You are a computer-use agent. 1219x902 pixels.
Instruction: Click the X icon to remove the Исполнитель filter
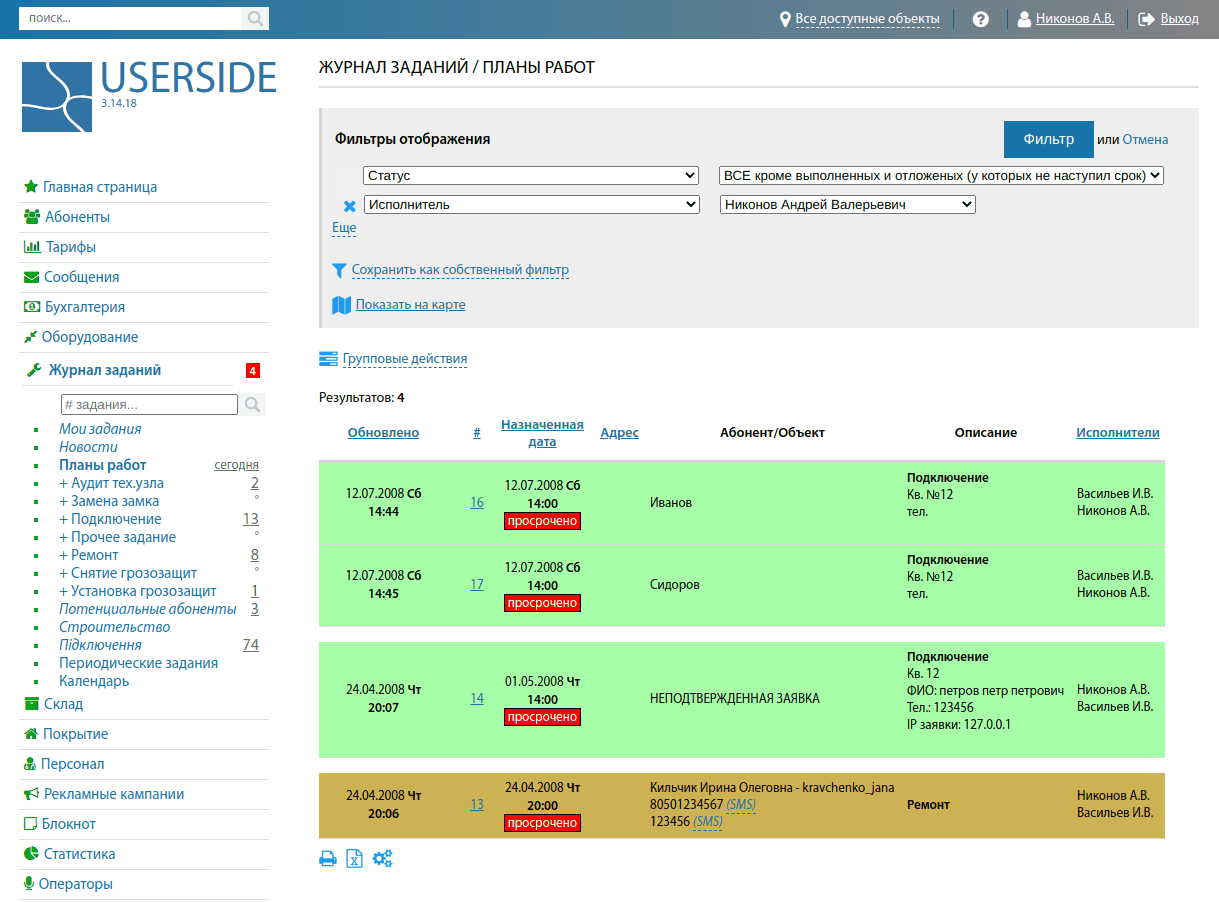[x=348, y=207]
